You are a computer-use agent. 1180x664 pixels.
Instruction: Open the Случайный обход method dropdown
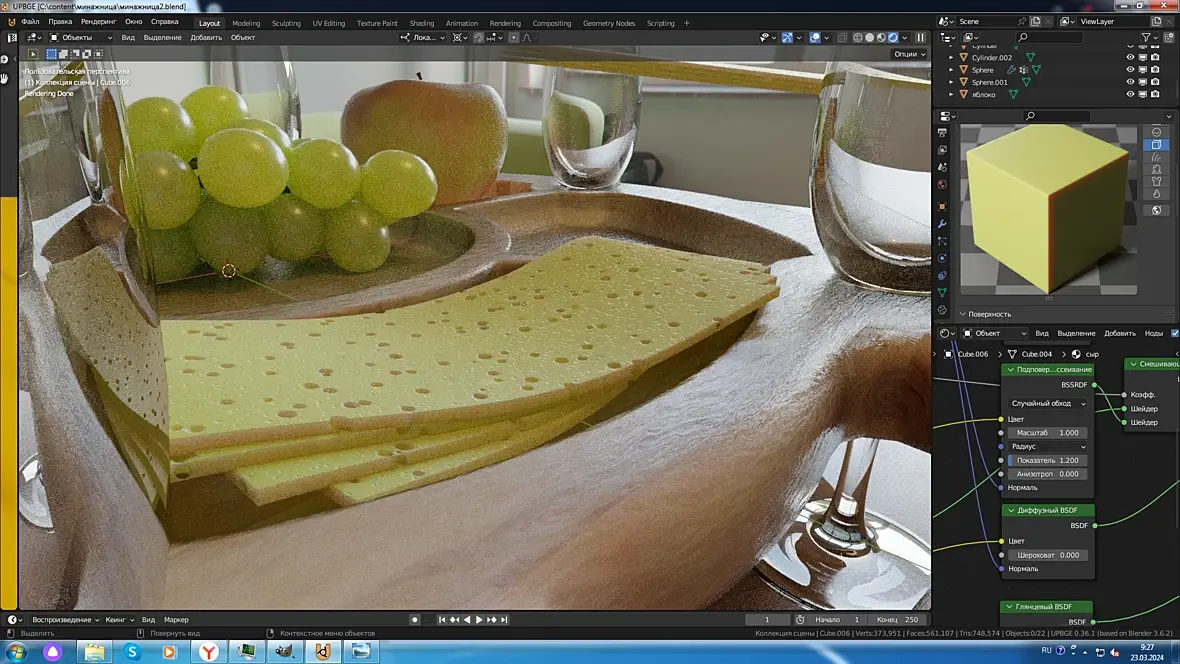1048,404
